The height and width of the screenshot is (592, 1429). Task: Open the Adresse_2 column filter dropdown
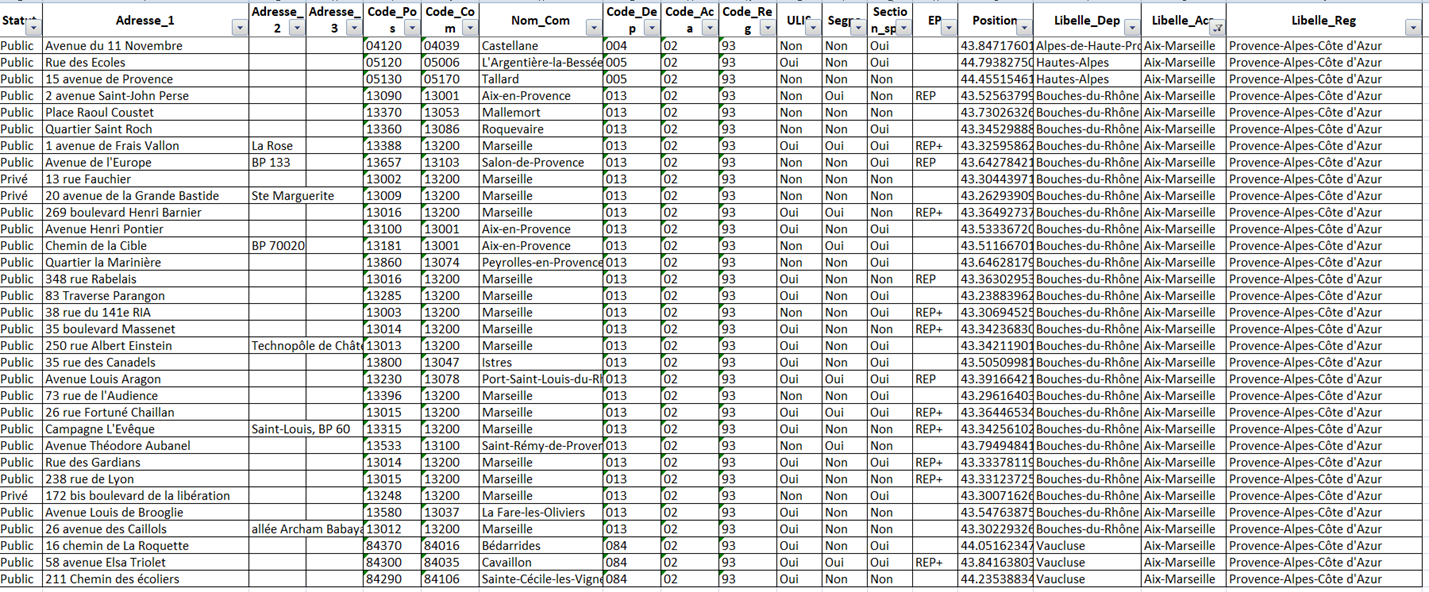pyautogui.click(x=296, y=29)
